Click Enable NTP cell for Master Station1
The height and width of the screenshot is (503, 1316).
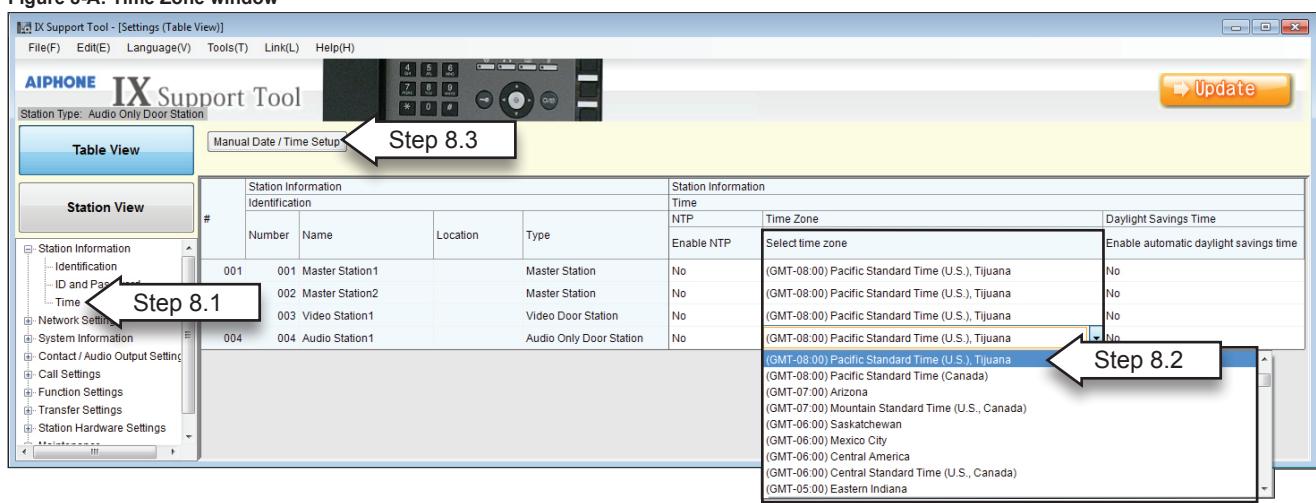tap(714, 270)
